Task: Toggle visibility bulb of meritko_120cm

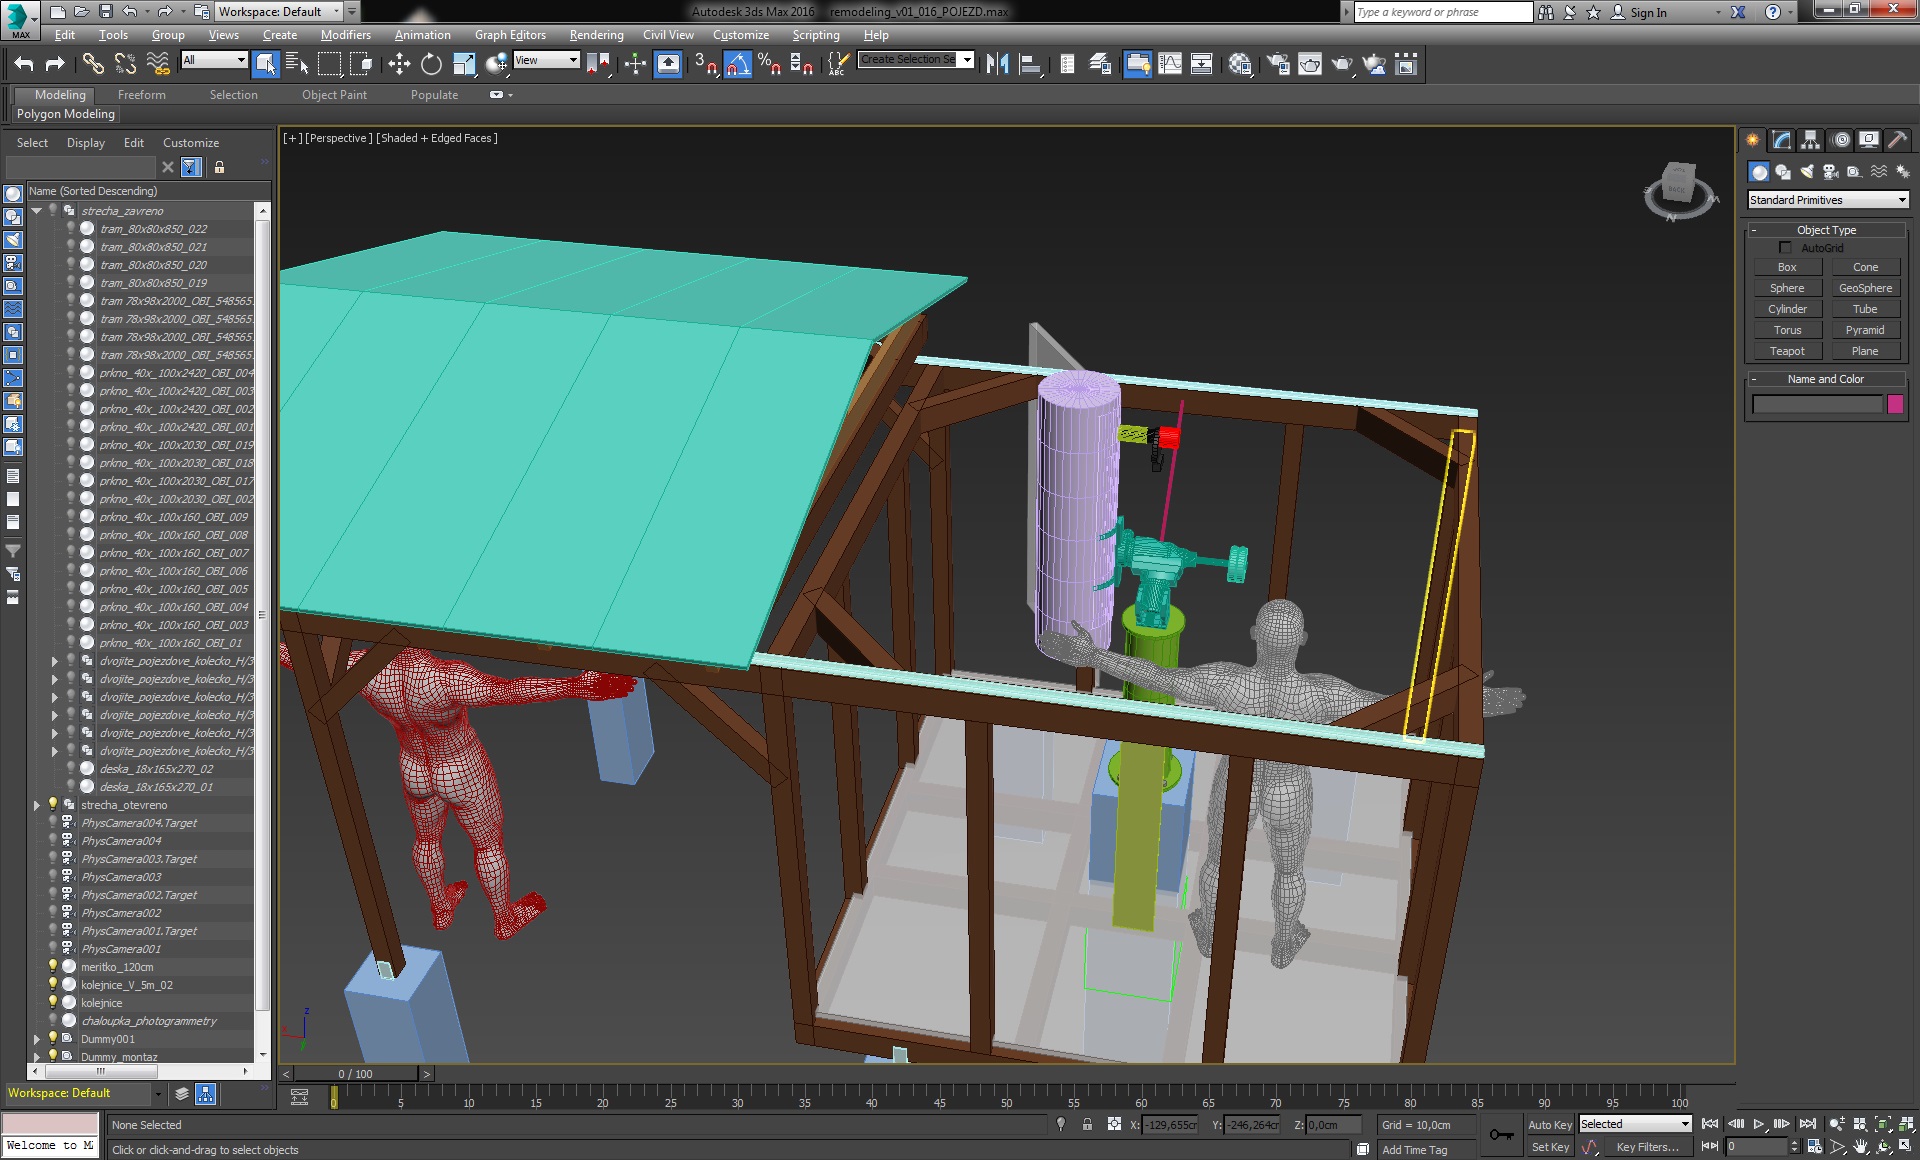Action: pos(53,967)
